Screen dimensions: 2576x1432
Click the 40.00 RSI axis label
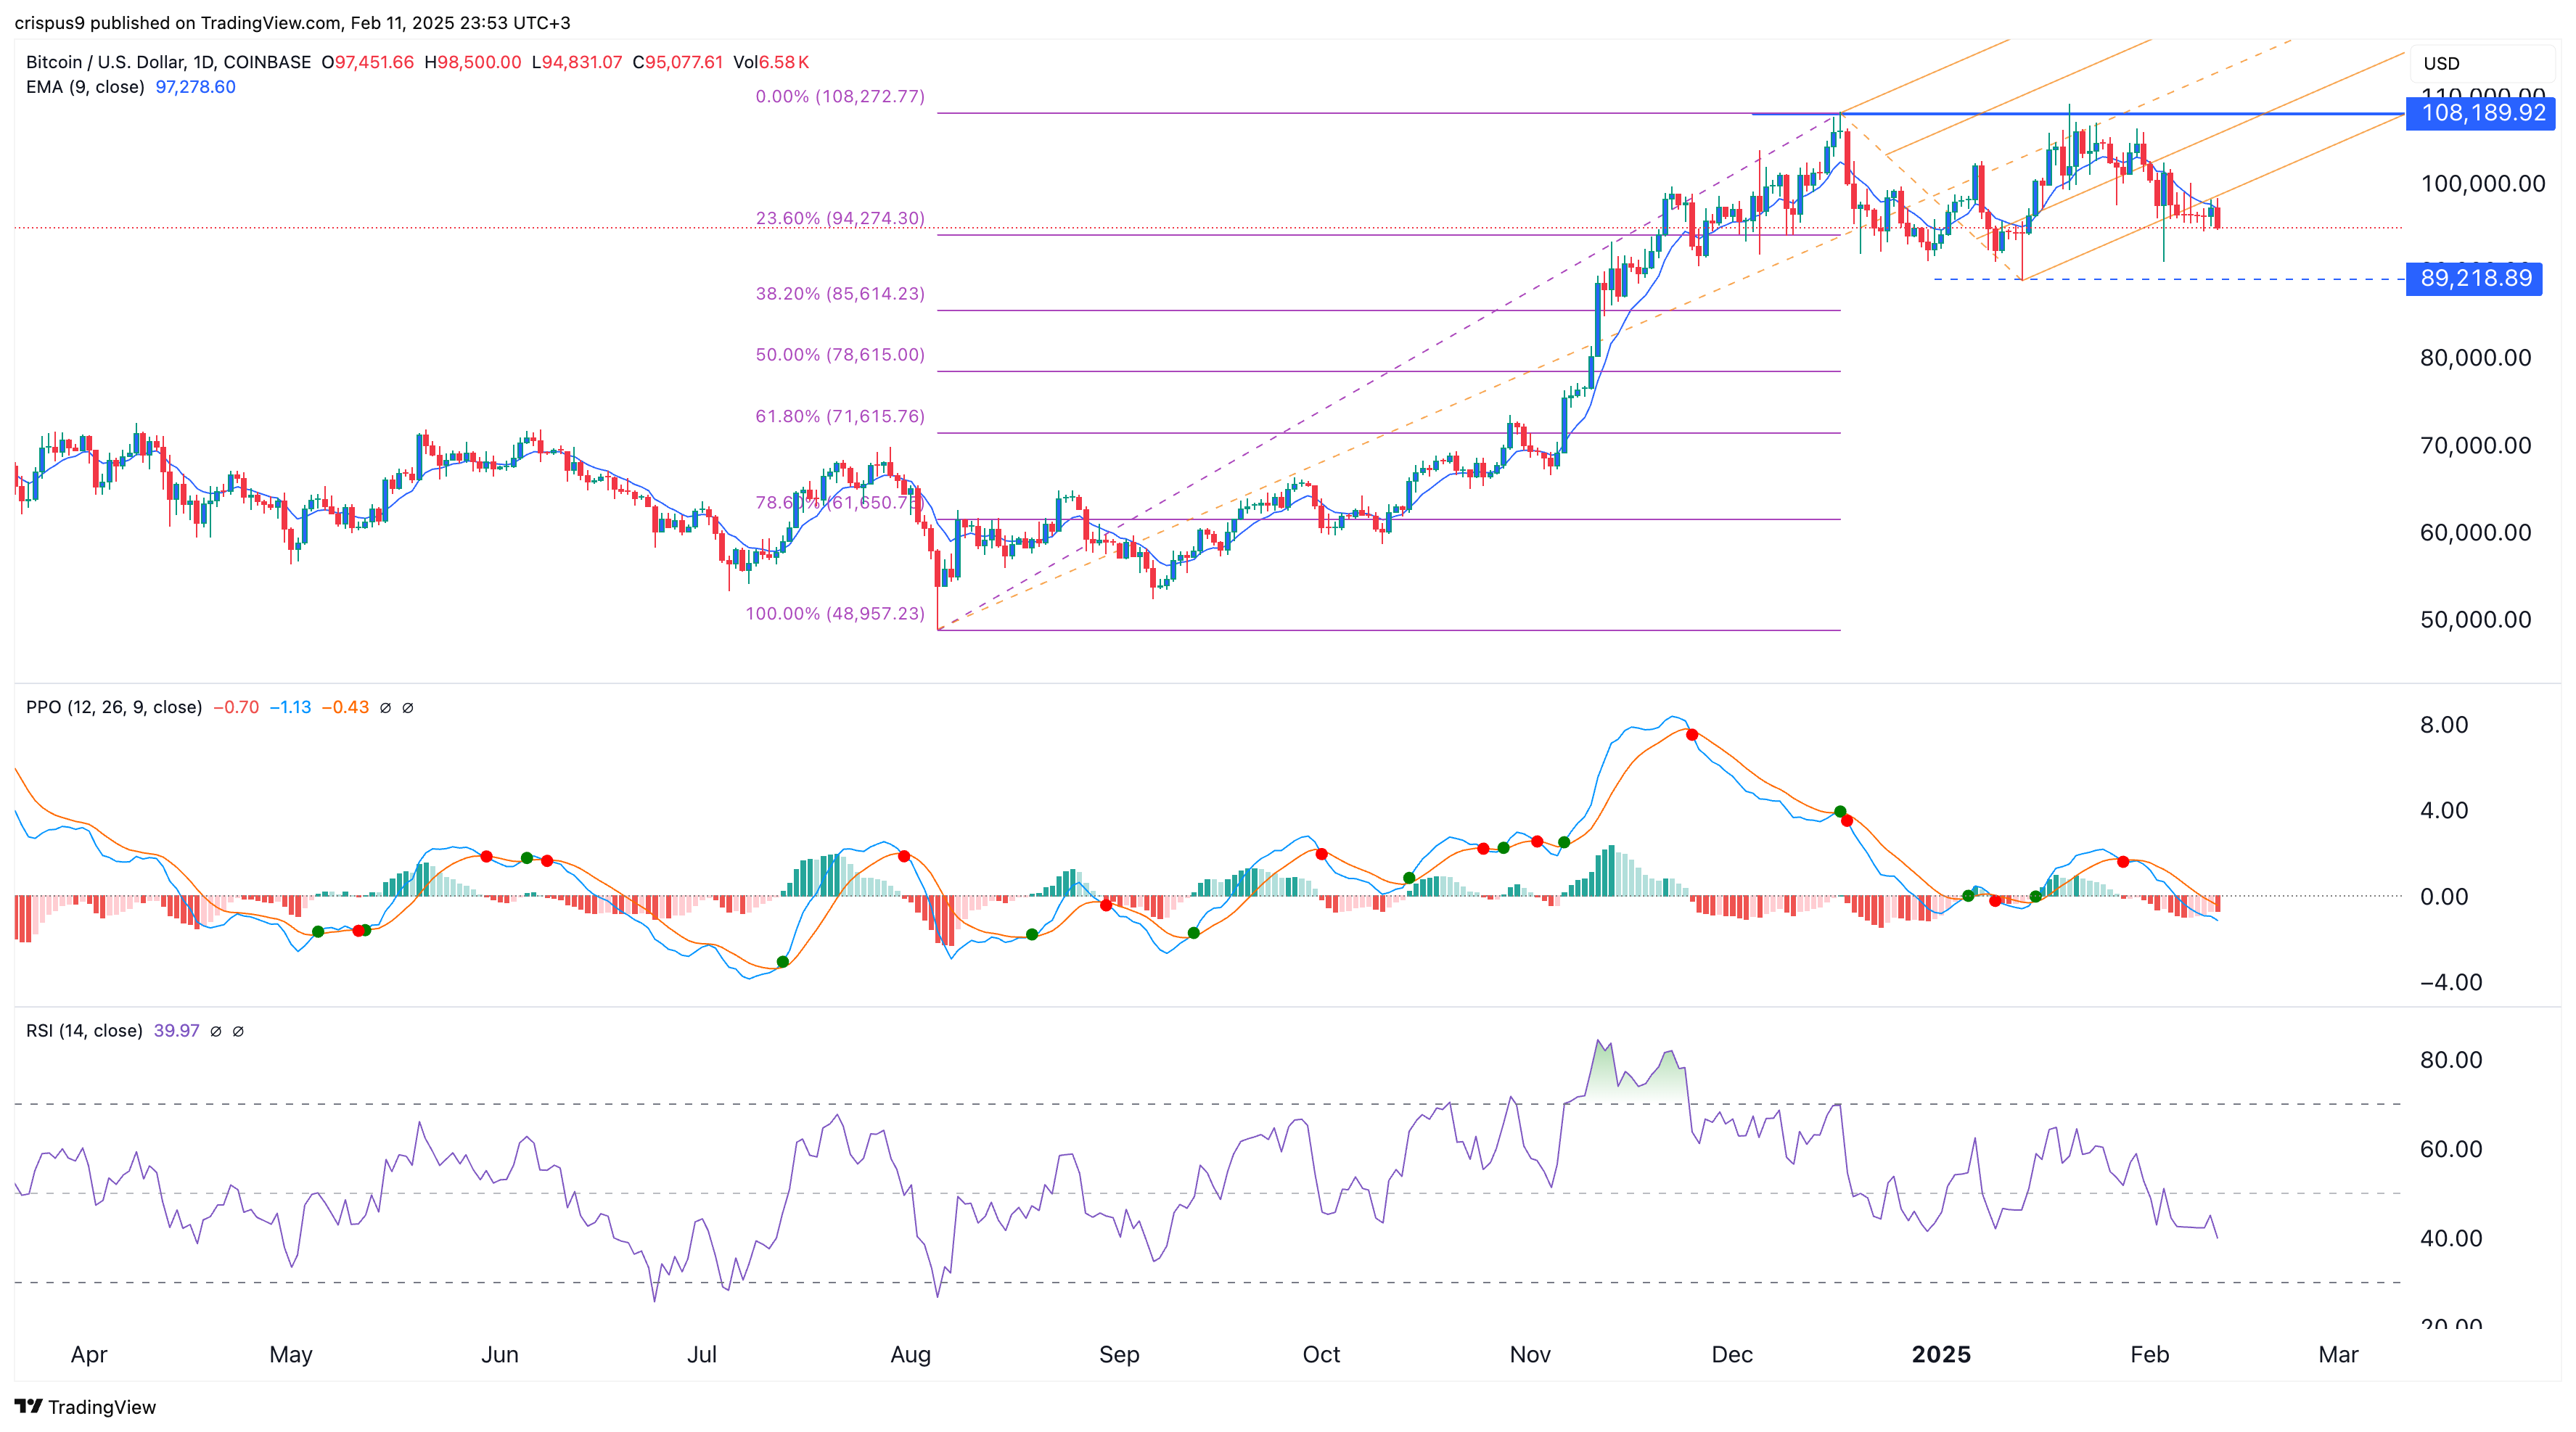coord(2451,1238)
